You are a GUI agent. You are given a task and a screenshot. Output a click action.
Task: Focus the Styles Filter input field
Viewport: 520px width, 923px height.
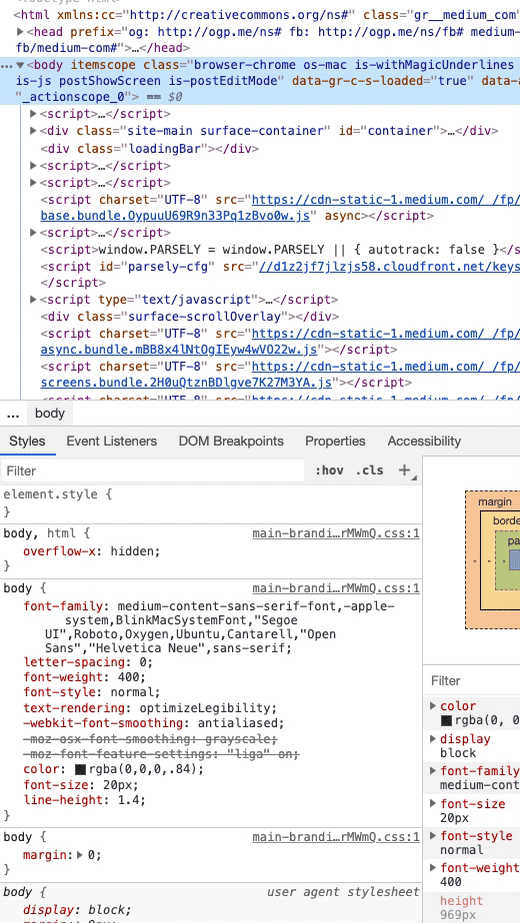tap(153, 471)
